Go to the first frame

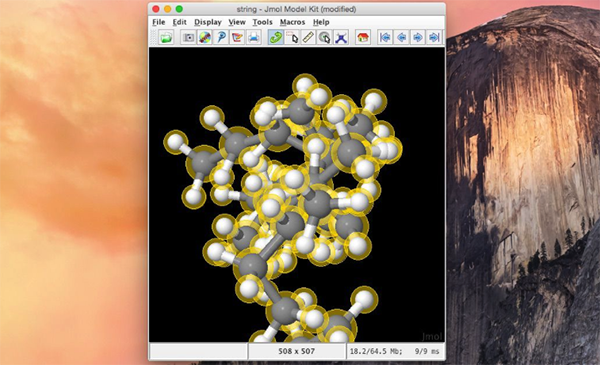(x=385, y=37)
